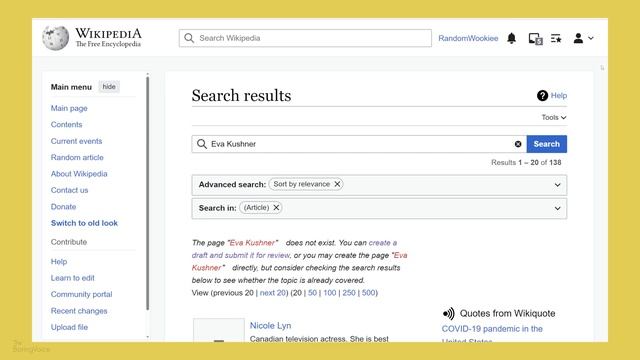Show 250 results per page

click(x=349, y=293)
